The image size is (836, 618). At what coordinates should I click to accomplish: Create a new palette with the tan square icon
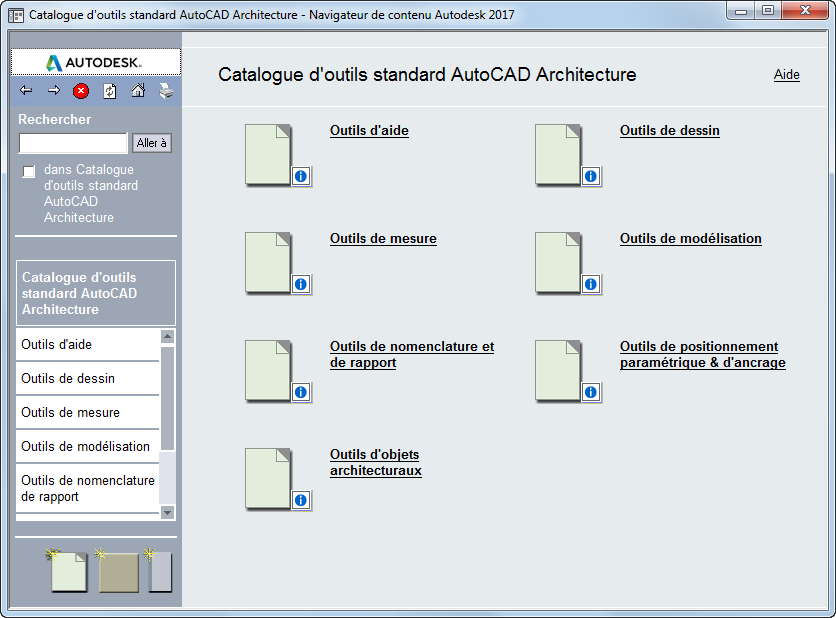pos(118,571)
